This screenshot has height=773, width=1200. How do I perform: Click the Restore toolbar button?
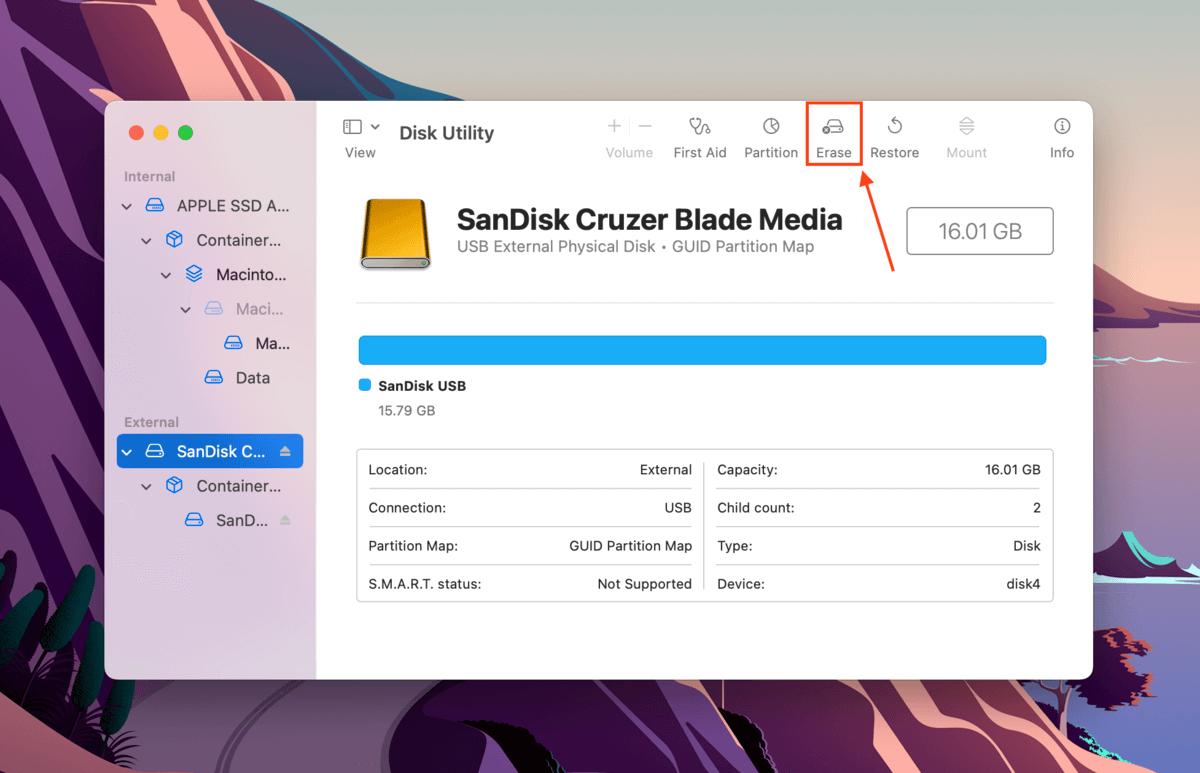coord(894,138)
